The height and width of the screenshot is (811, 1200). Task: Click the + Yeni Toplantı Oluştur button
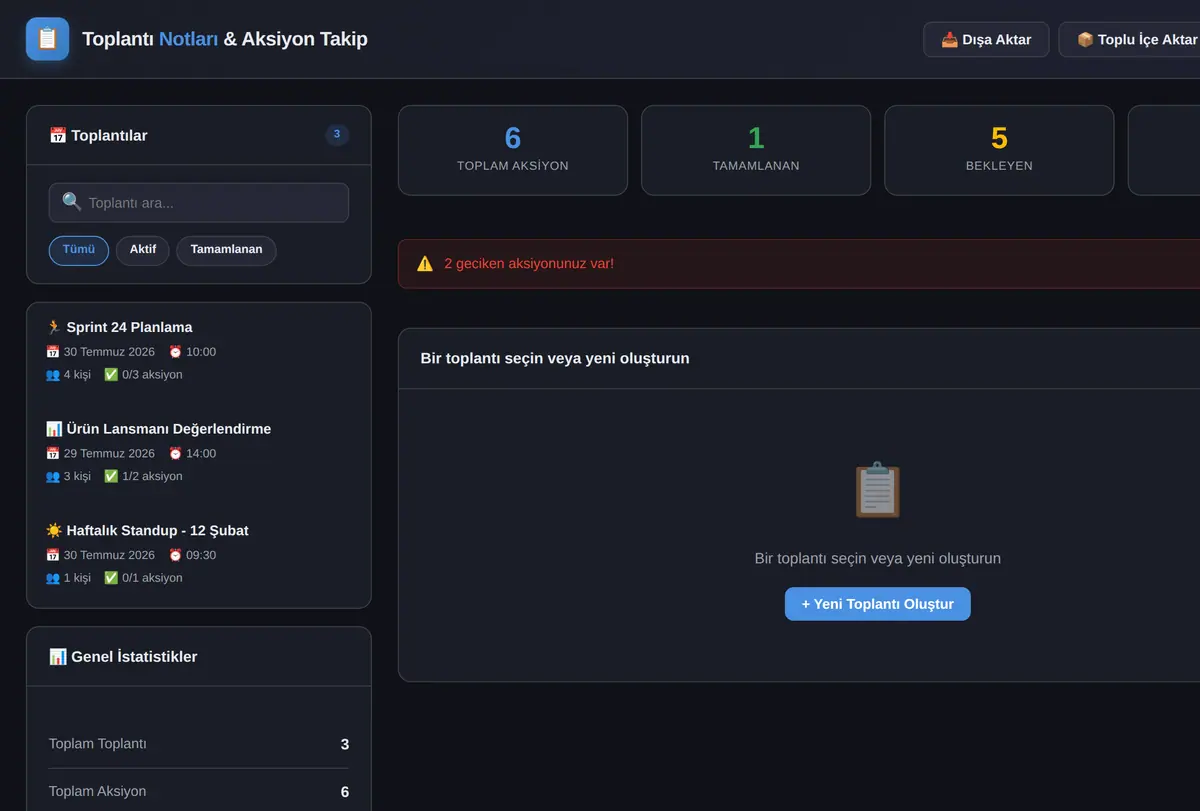point(877,604)
